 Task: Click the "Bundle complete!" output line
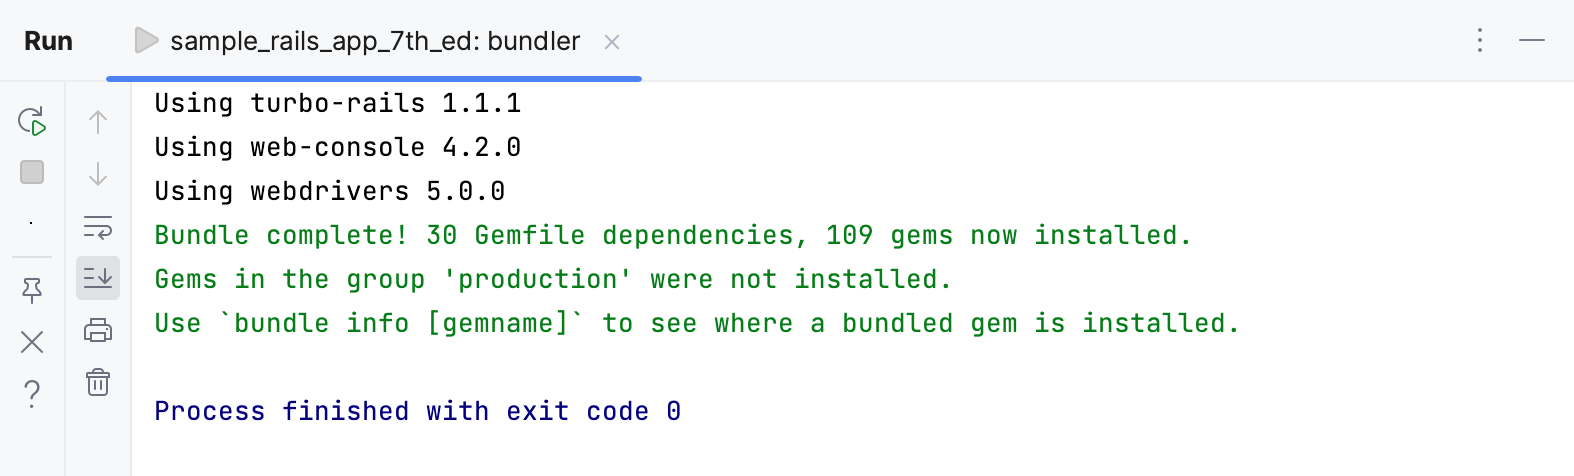coord(672,235)
